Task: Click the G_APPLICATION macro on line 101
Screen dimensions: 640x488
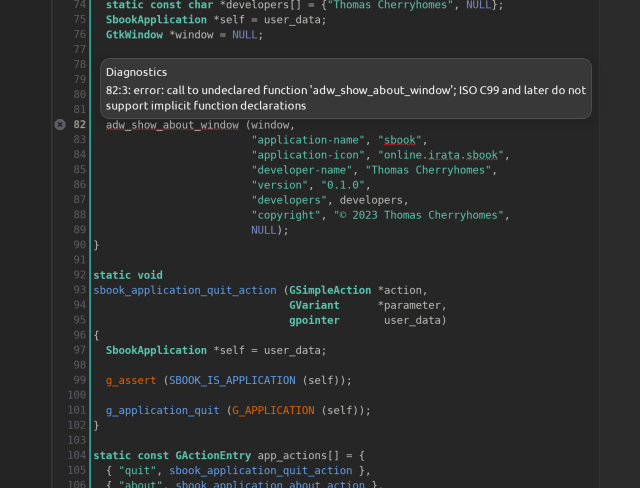Action: [x=273, y=410]
